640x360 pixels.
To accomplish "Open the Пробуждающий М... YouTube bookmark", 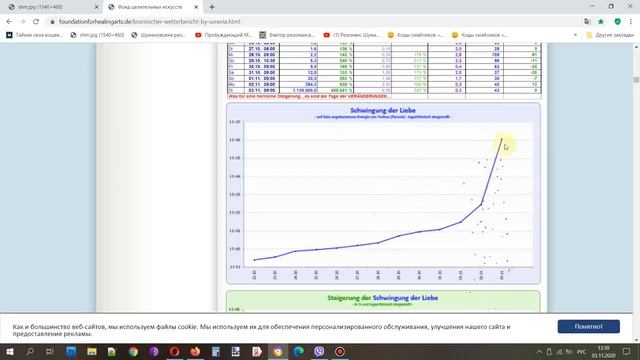I will 224,35.
